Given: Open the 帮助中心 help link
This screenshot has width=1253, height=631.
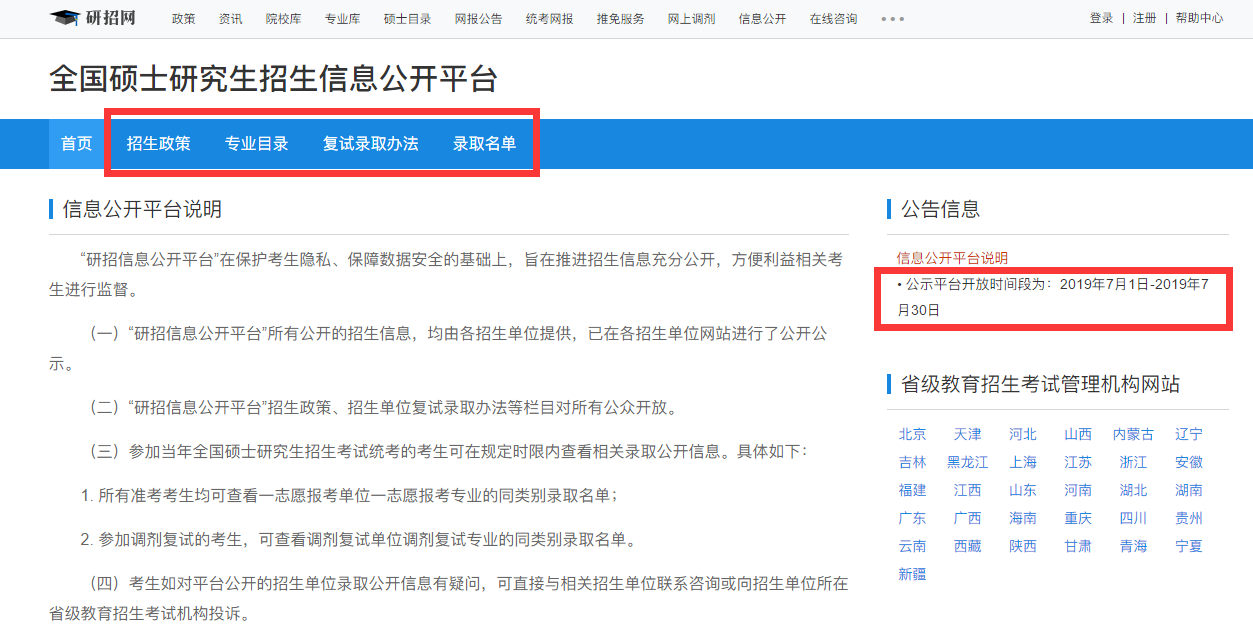Looking at the screenshot, I should 1199,19.
